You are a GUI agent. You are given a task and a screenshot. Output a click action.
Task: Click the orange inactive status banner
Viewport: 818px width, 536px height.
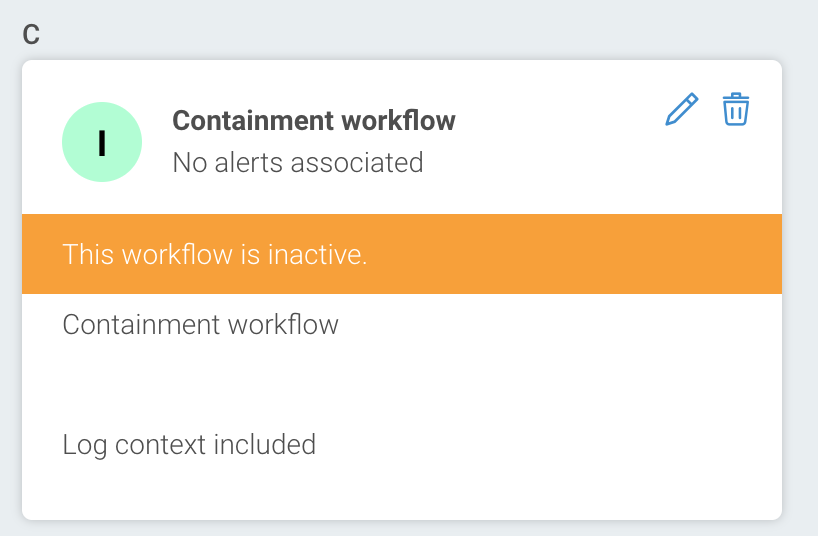pos(500,254)
